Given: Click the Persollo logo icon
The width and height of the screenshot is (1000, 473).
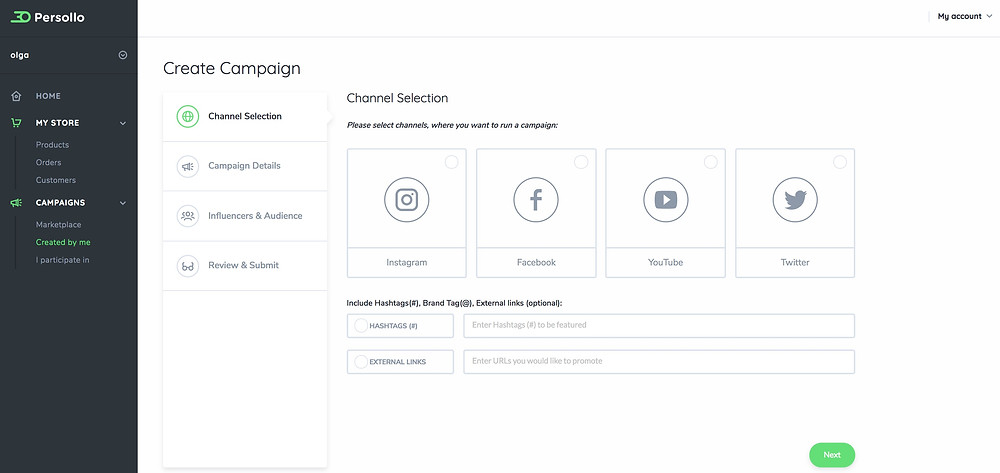Looking at the screenshot, I should click(x=20, y=17).
